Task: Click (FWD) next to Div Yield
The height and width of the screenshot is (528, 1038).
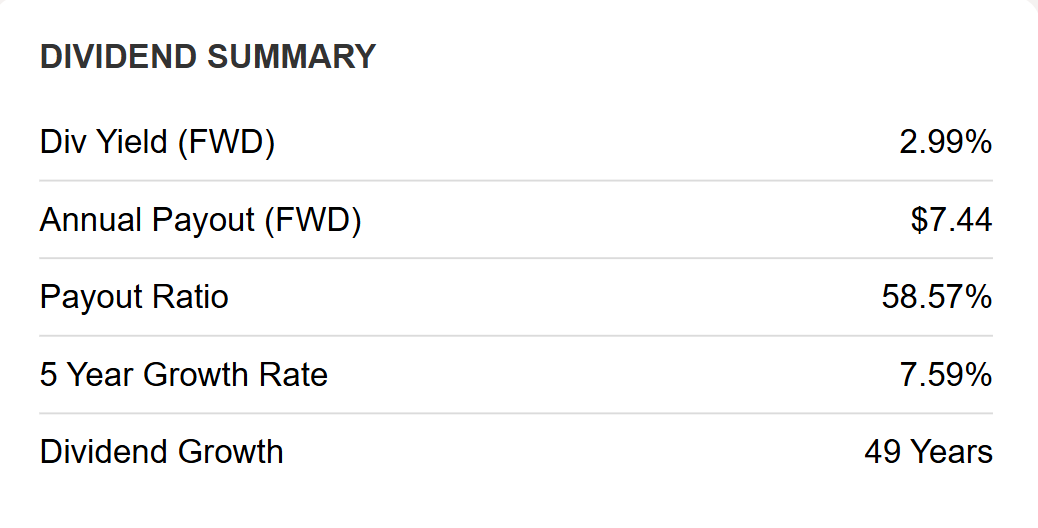Action: coord(226,143)
